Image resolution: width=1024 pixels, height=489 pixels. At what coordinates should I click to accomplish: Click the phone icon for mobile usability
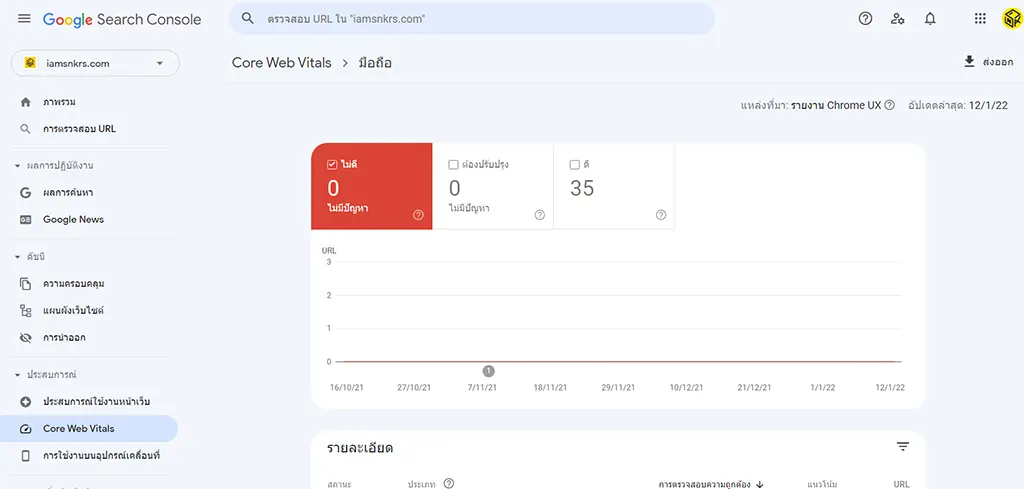(25, 456)
